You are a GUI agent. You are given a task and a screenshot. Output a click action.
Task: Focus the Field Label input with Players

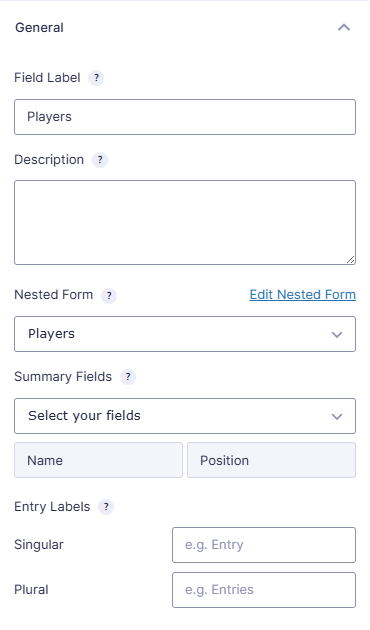[x=185, y=117]
